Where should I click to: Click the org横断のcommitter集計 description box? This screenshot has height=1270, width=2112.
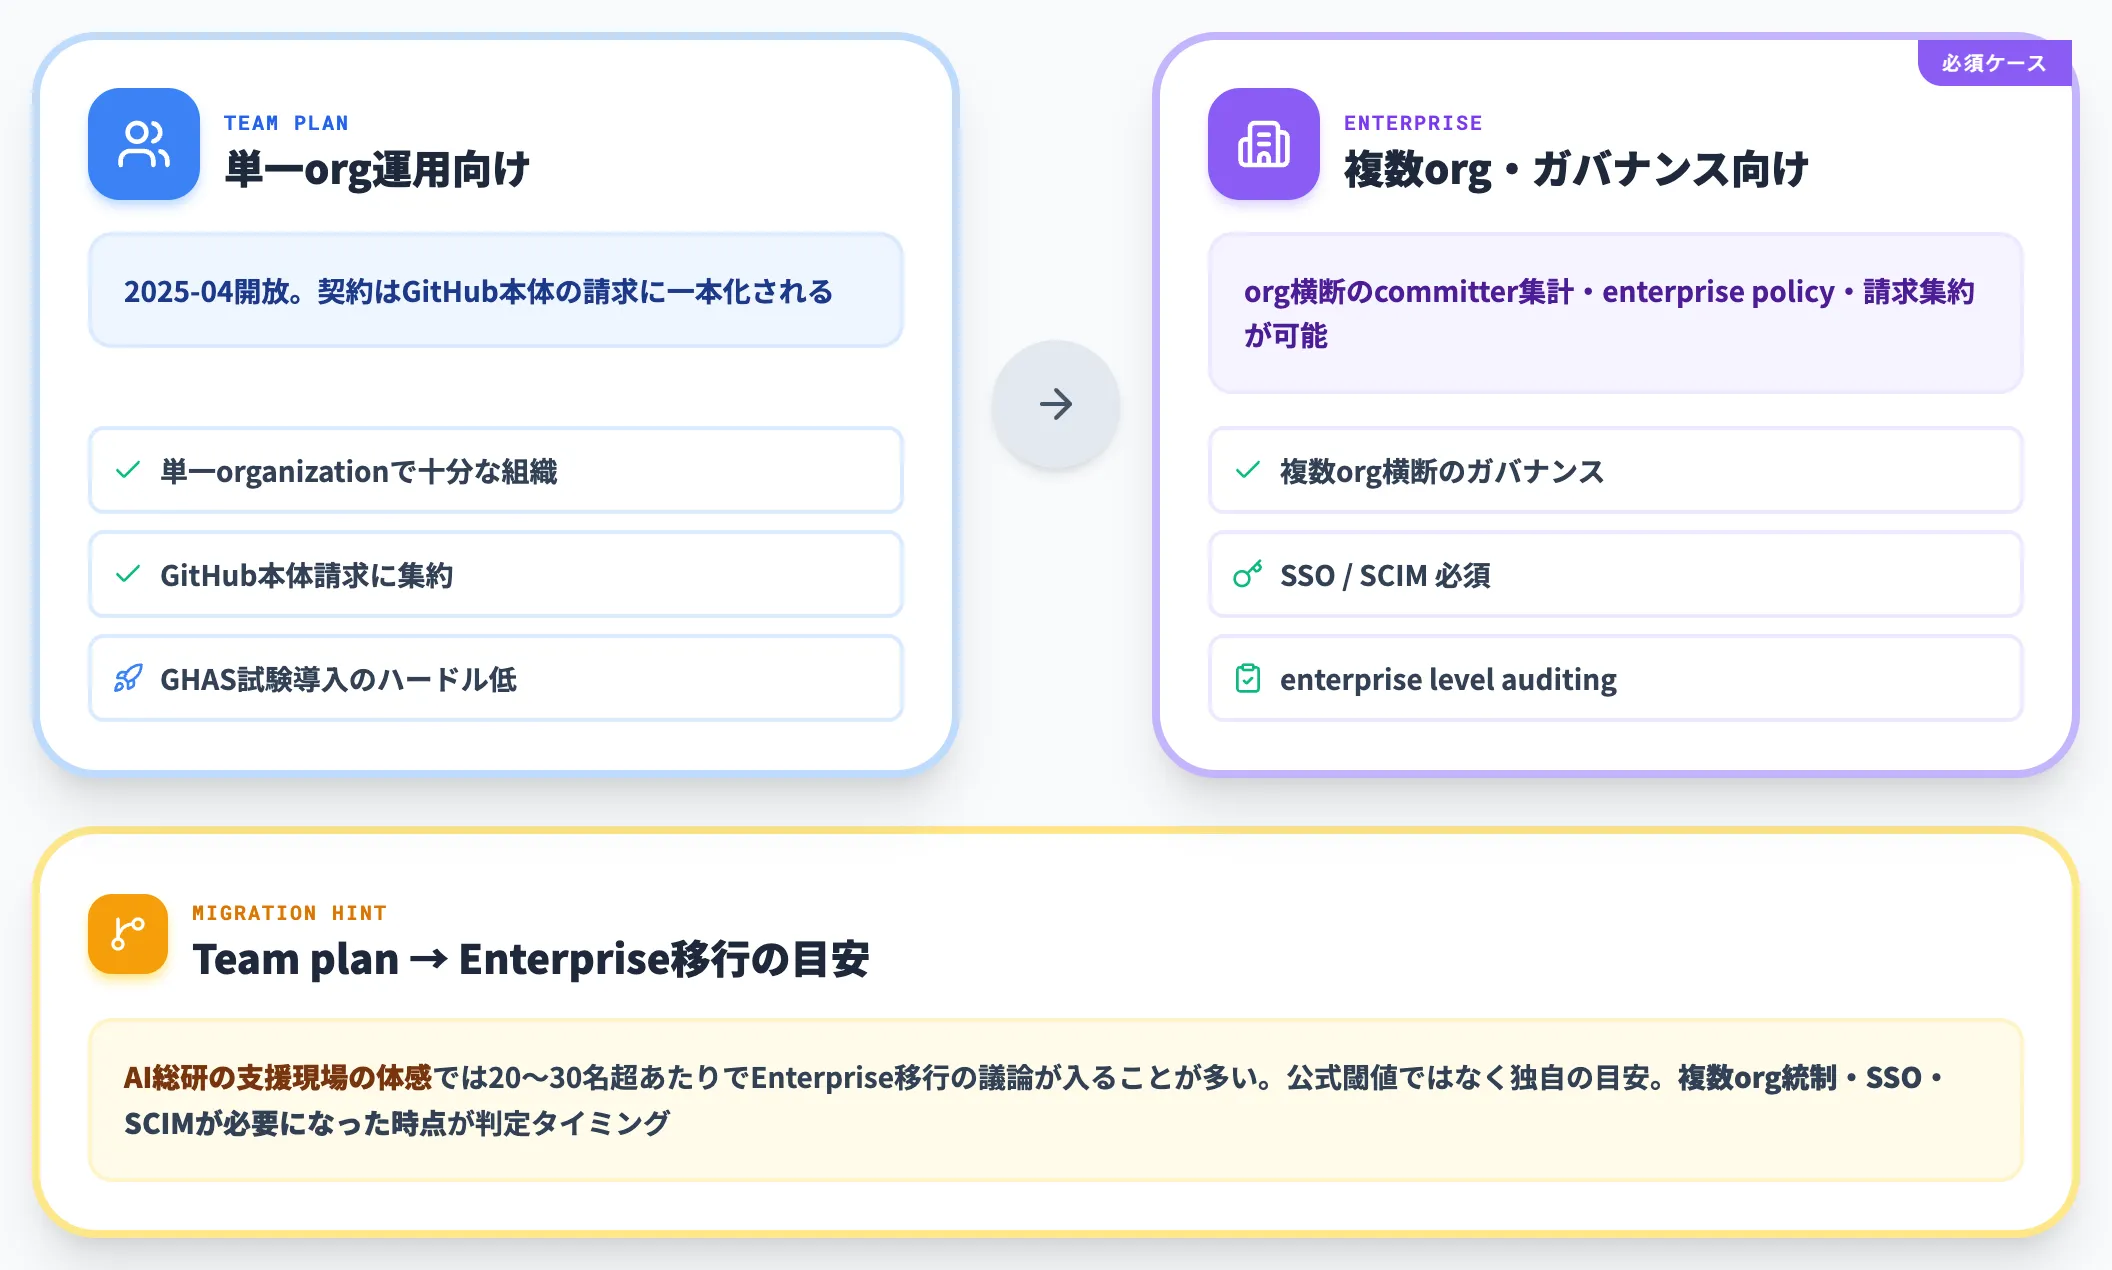[x=1616, y=313]
